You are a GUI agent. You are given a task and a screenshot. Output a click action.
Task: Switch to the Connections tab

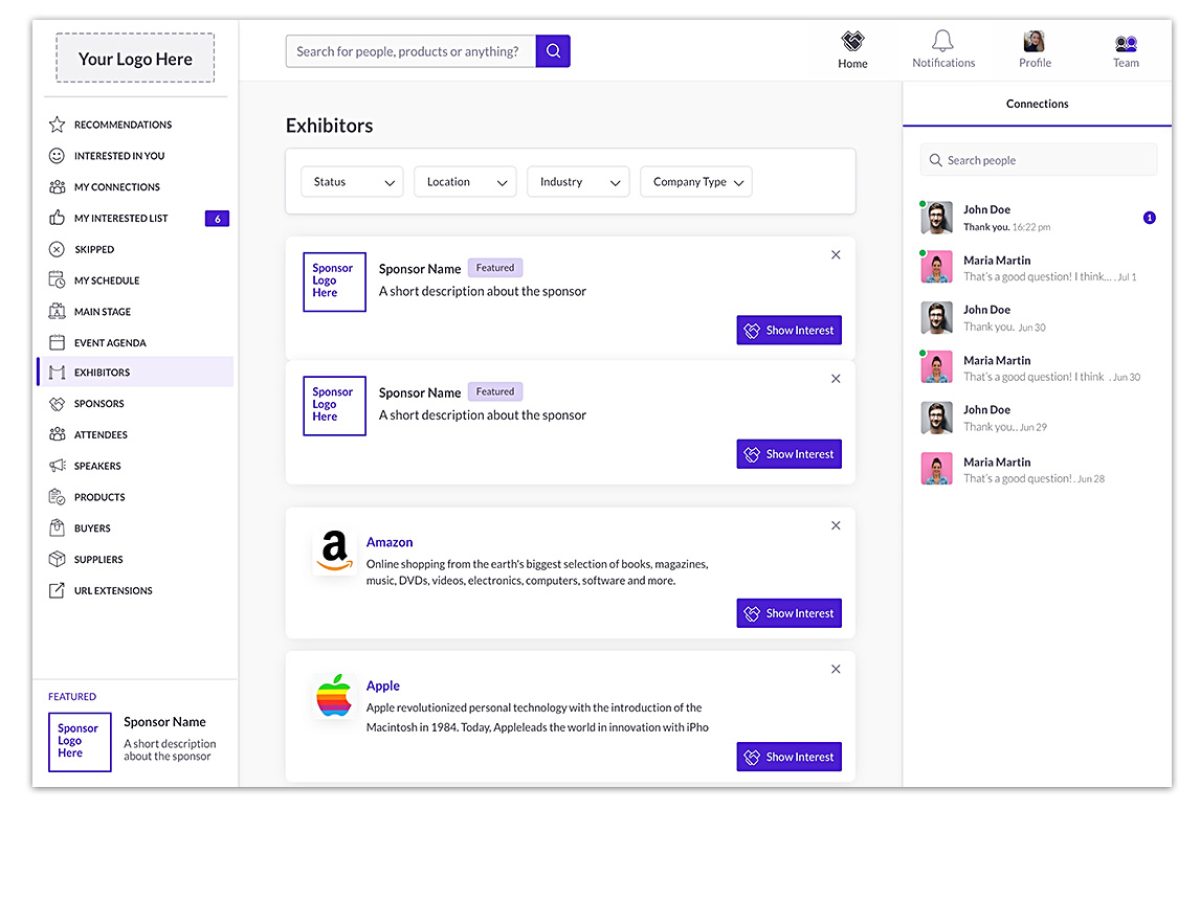tap(1037, 104)
